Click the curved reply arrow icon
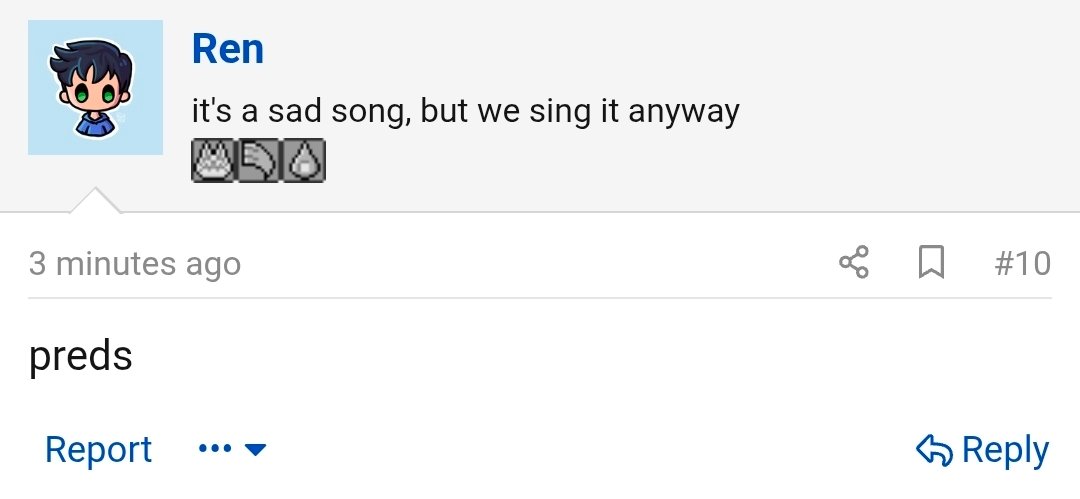 [934, 450]
